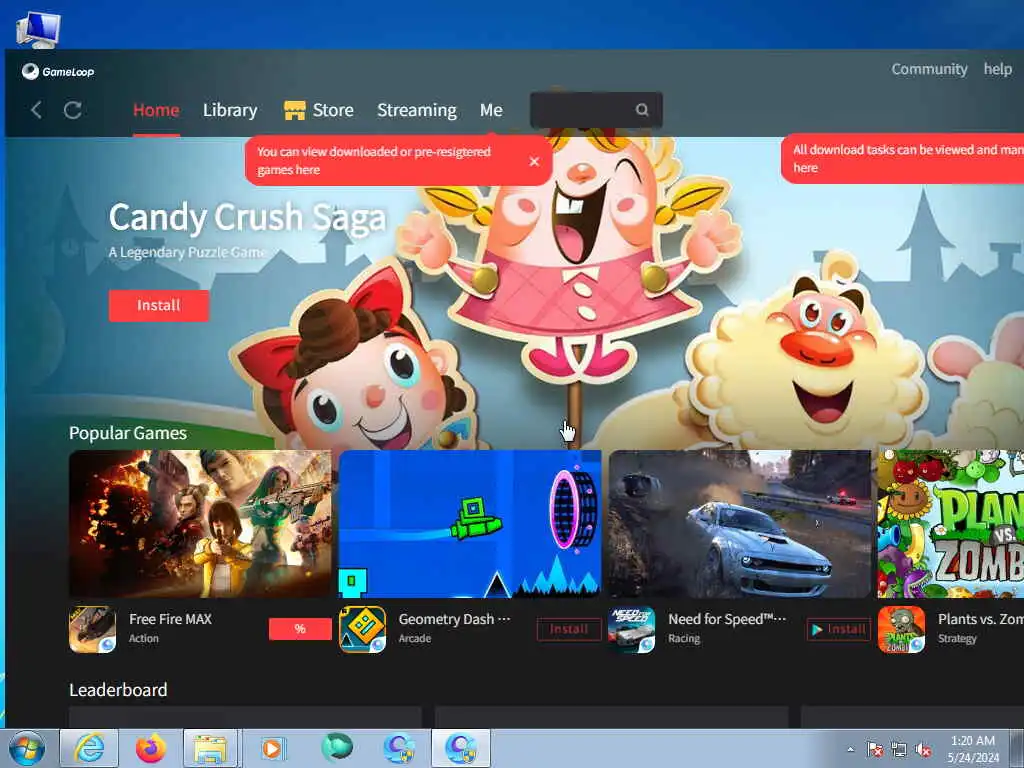Open the taskbar clock showing 1:20 AM

point(973,749)
